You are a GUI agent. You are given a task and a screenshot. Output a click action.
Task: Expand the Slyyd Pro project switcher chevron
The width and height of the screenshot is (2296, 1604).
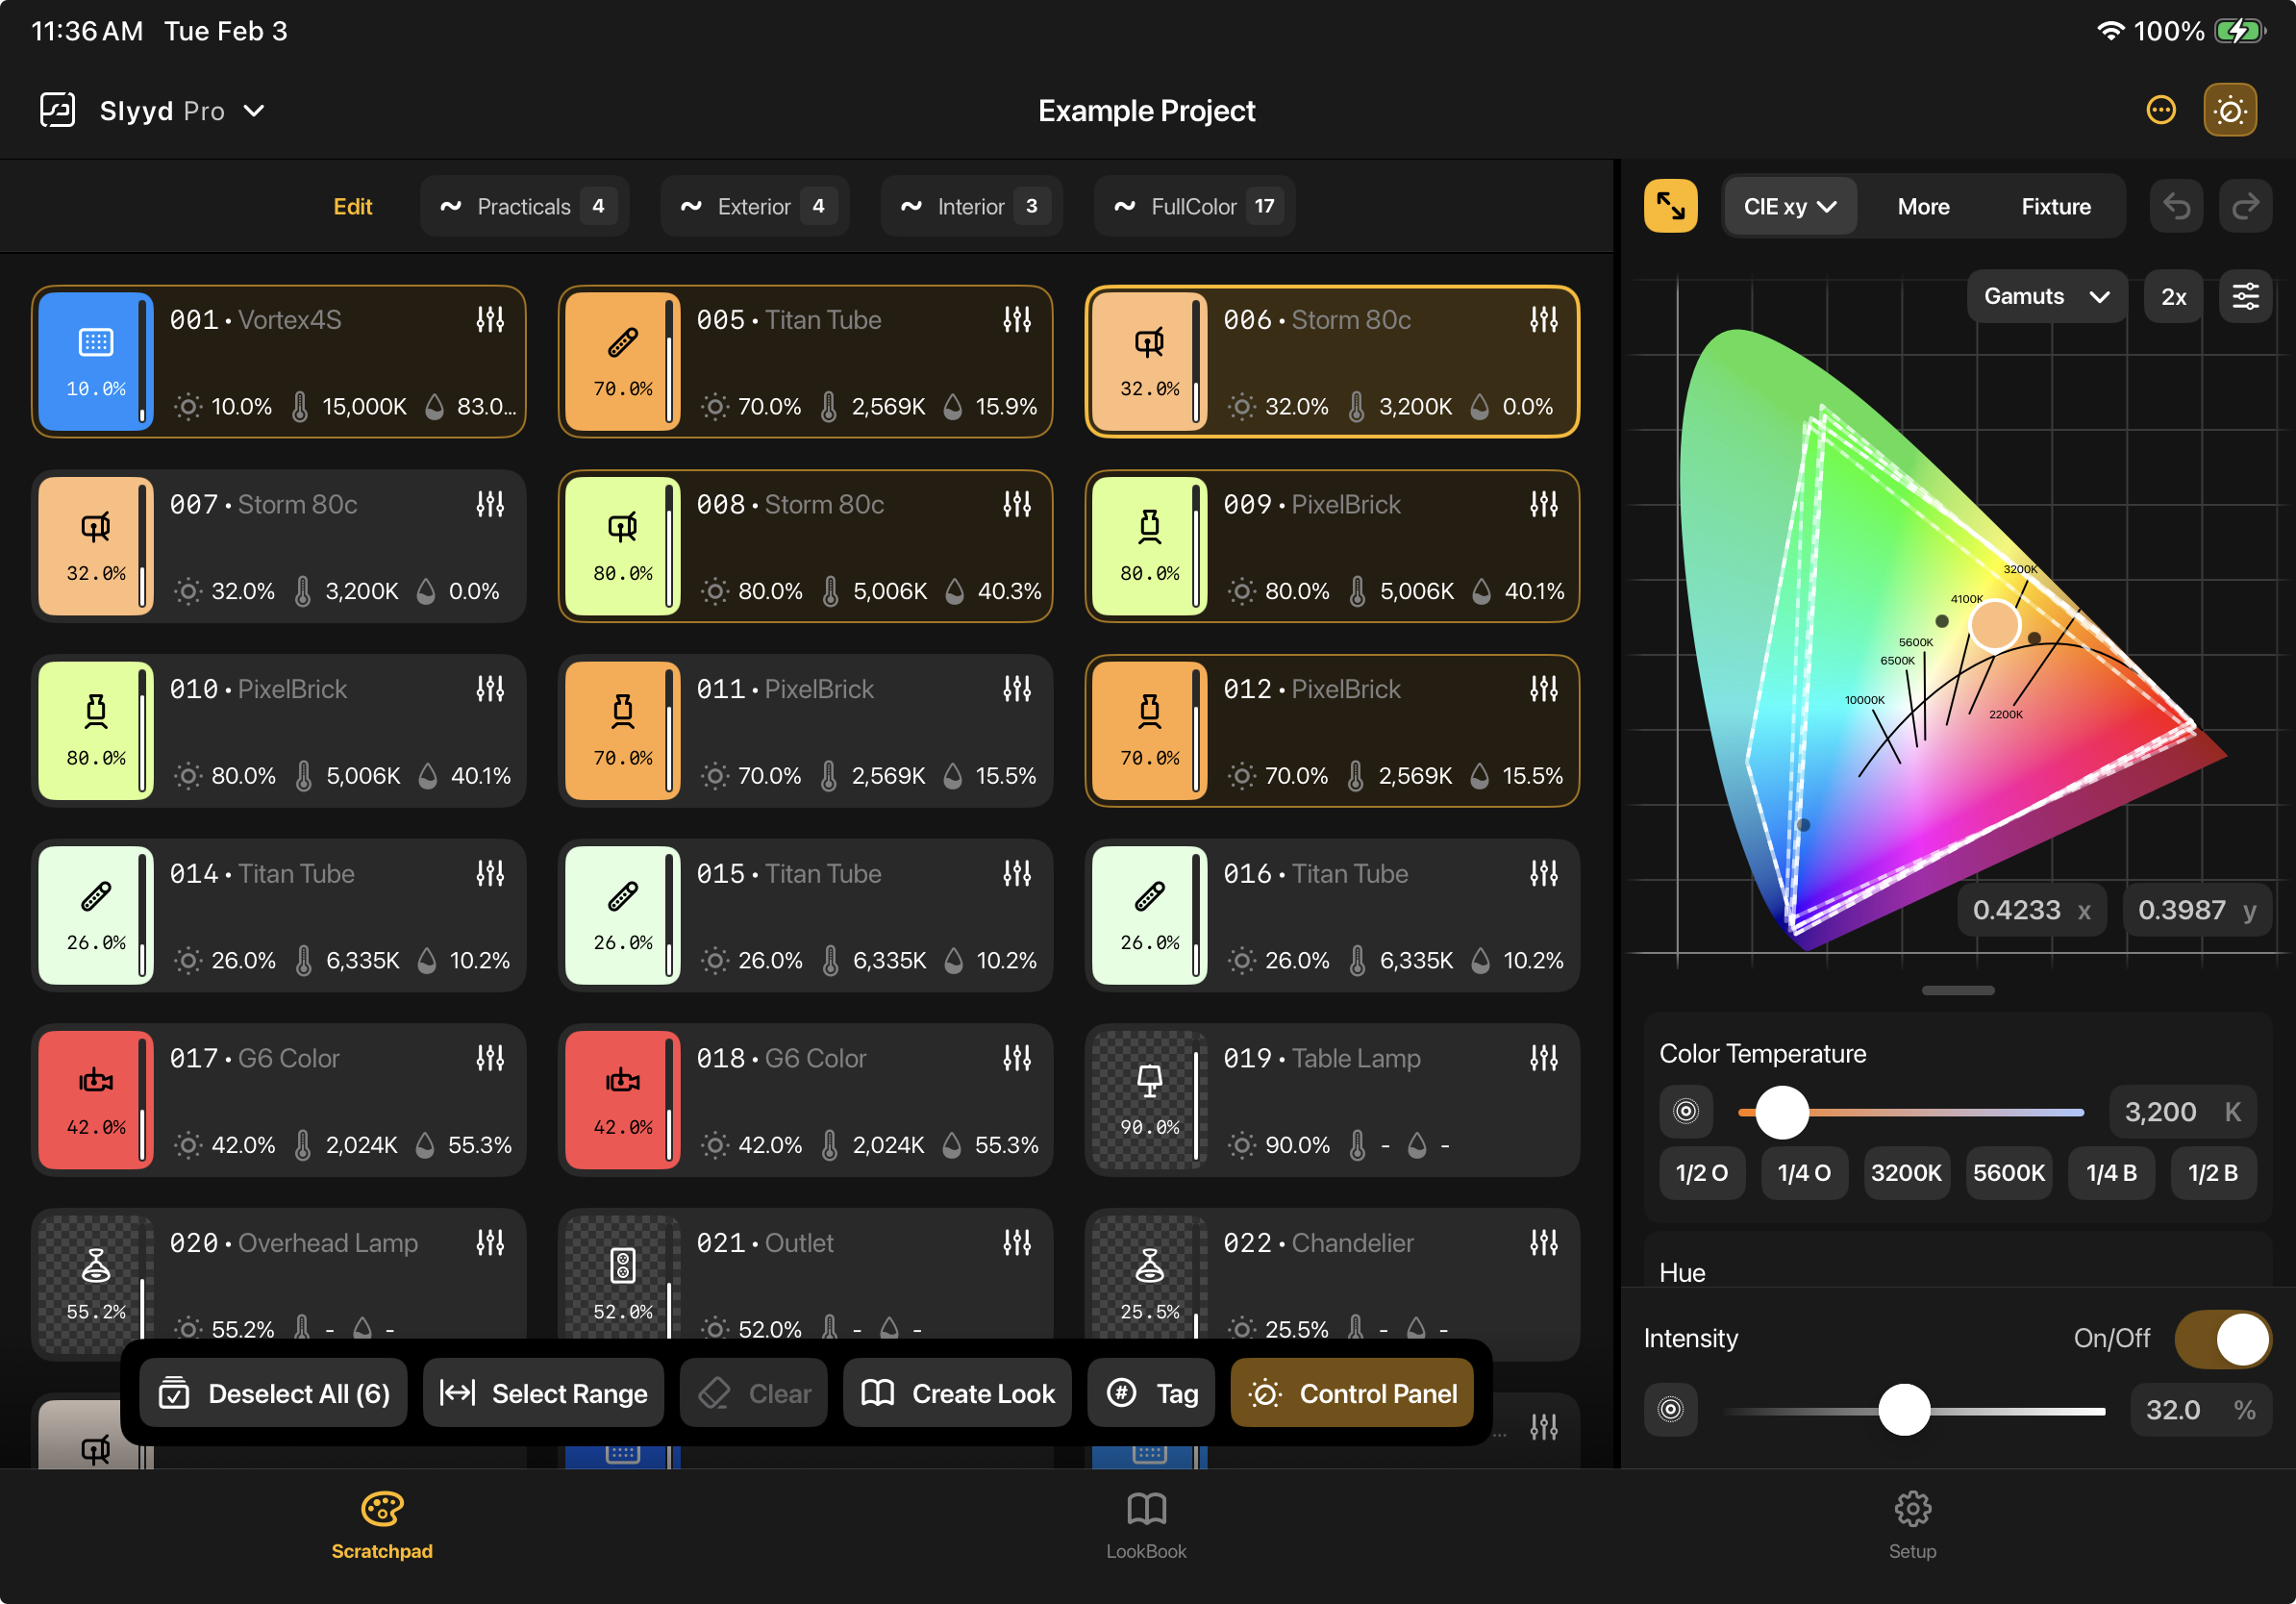click(x=255, y=111)
